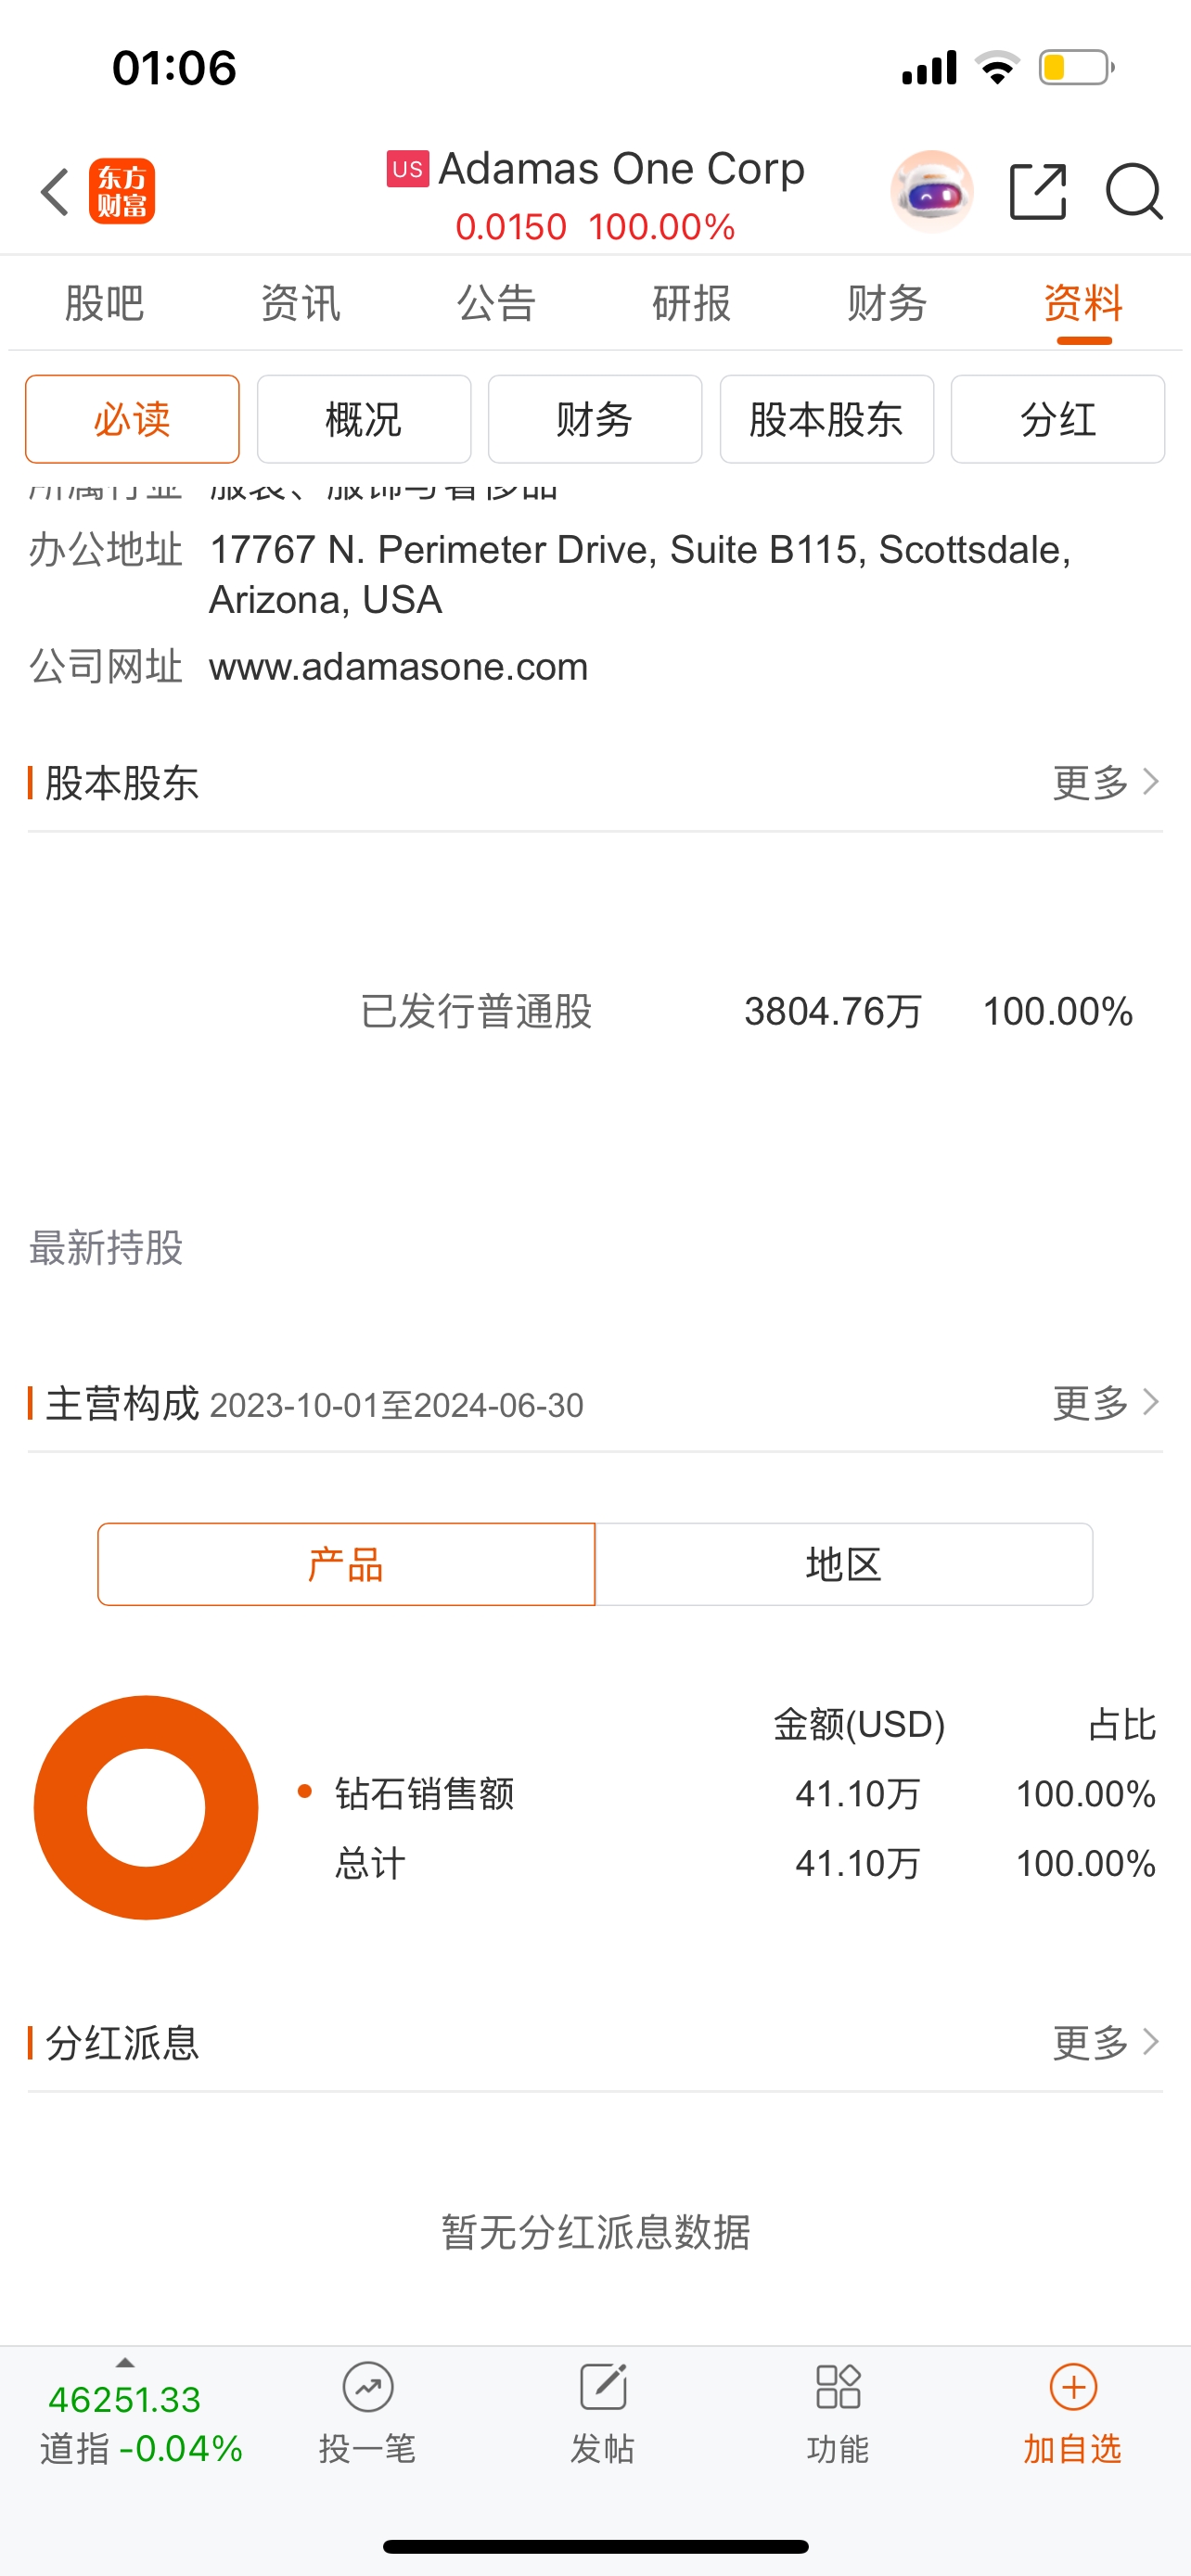Select the 产品 segment toggle
1191x2576 pixels.
click(346, 1564)
